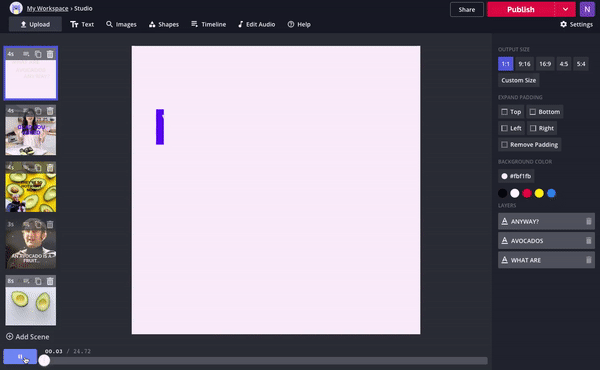
Task: Pause playback with the pause button
Action: click(20, 357)
